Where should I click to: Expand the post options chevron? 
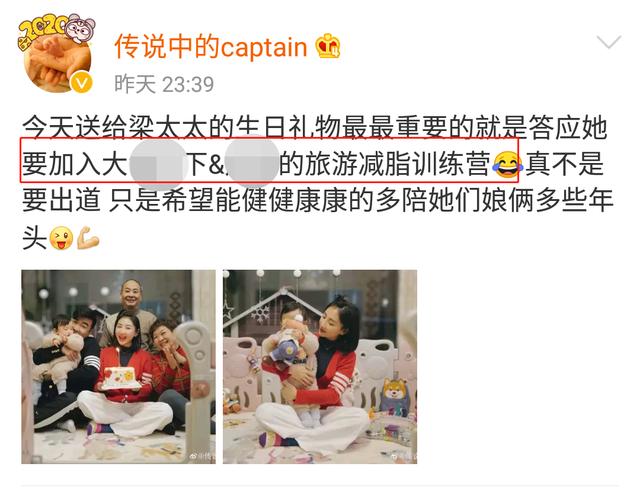pyautogui.click(x=609, y=42)
